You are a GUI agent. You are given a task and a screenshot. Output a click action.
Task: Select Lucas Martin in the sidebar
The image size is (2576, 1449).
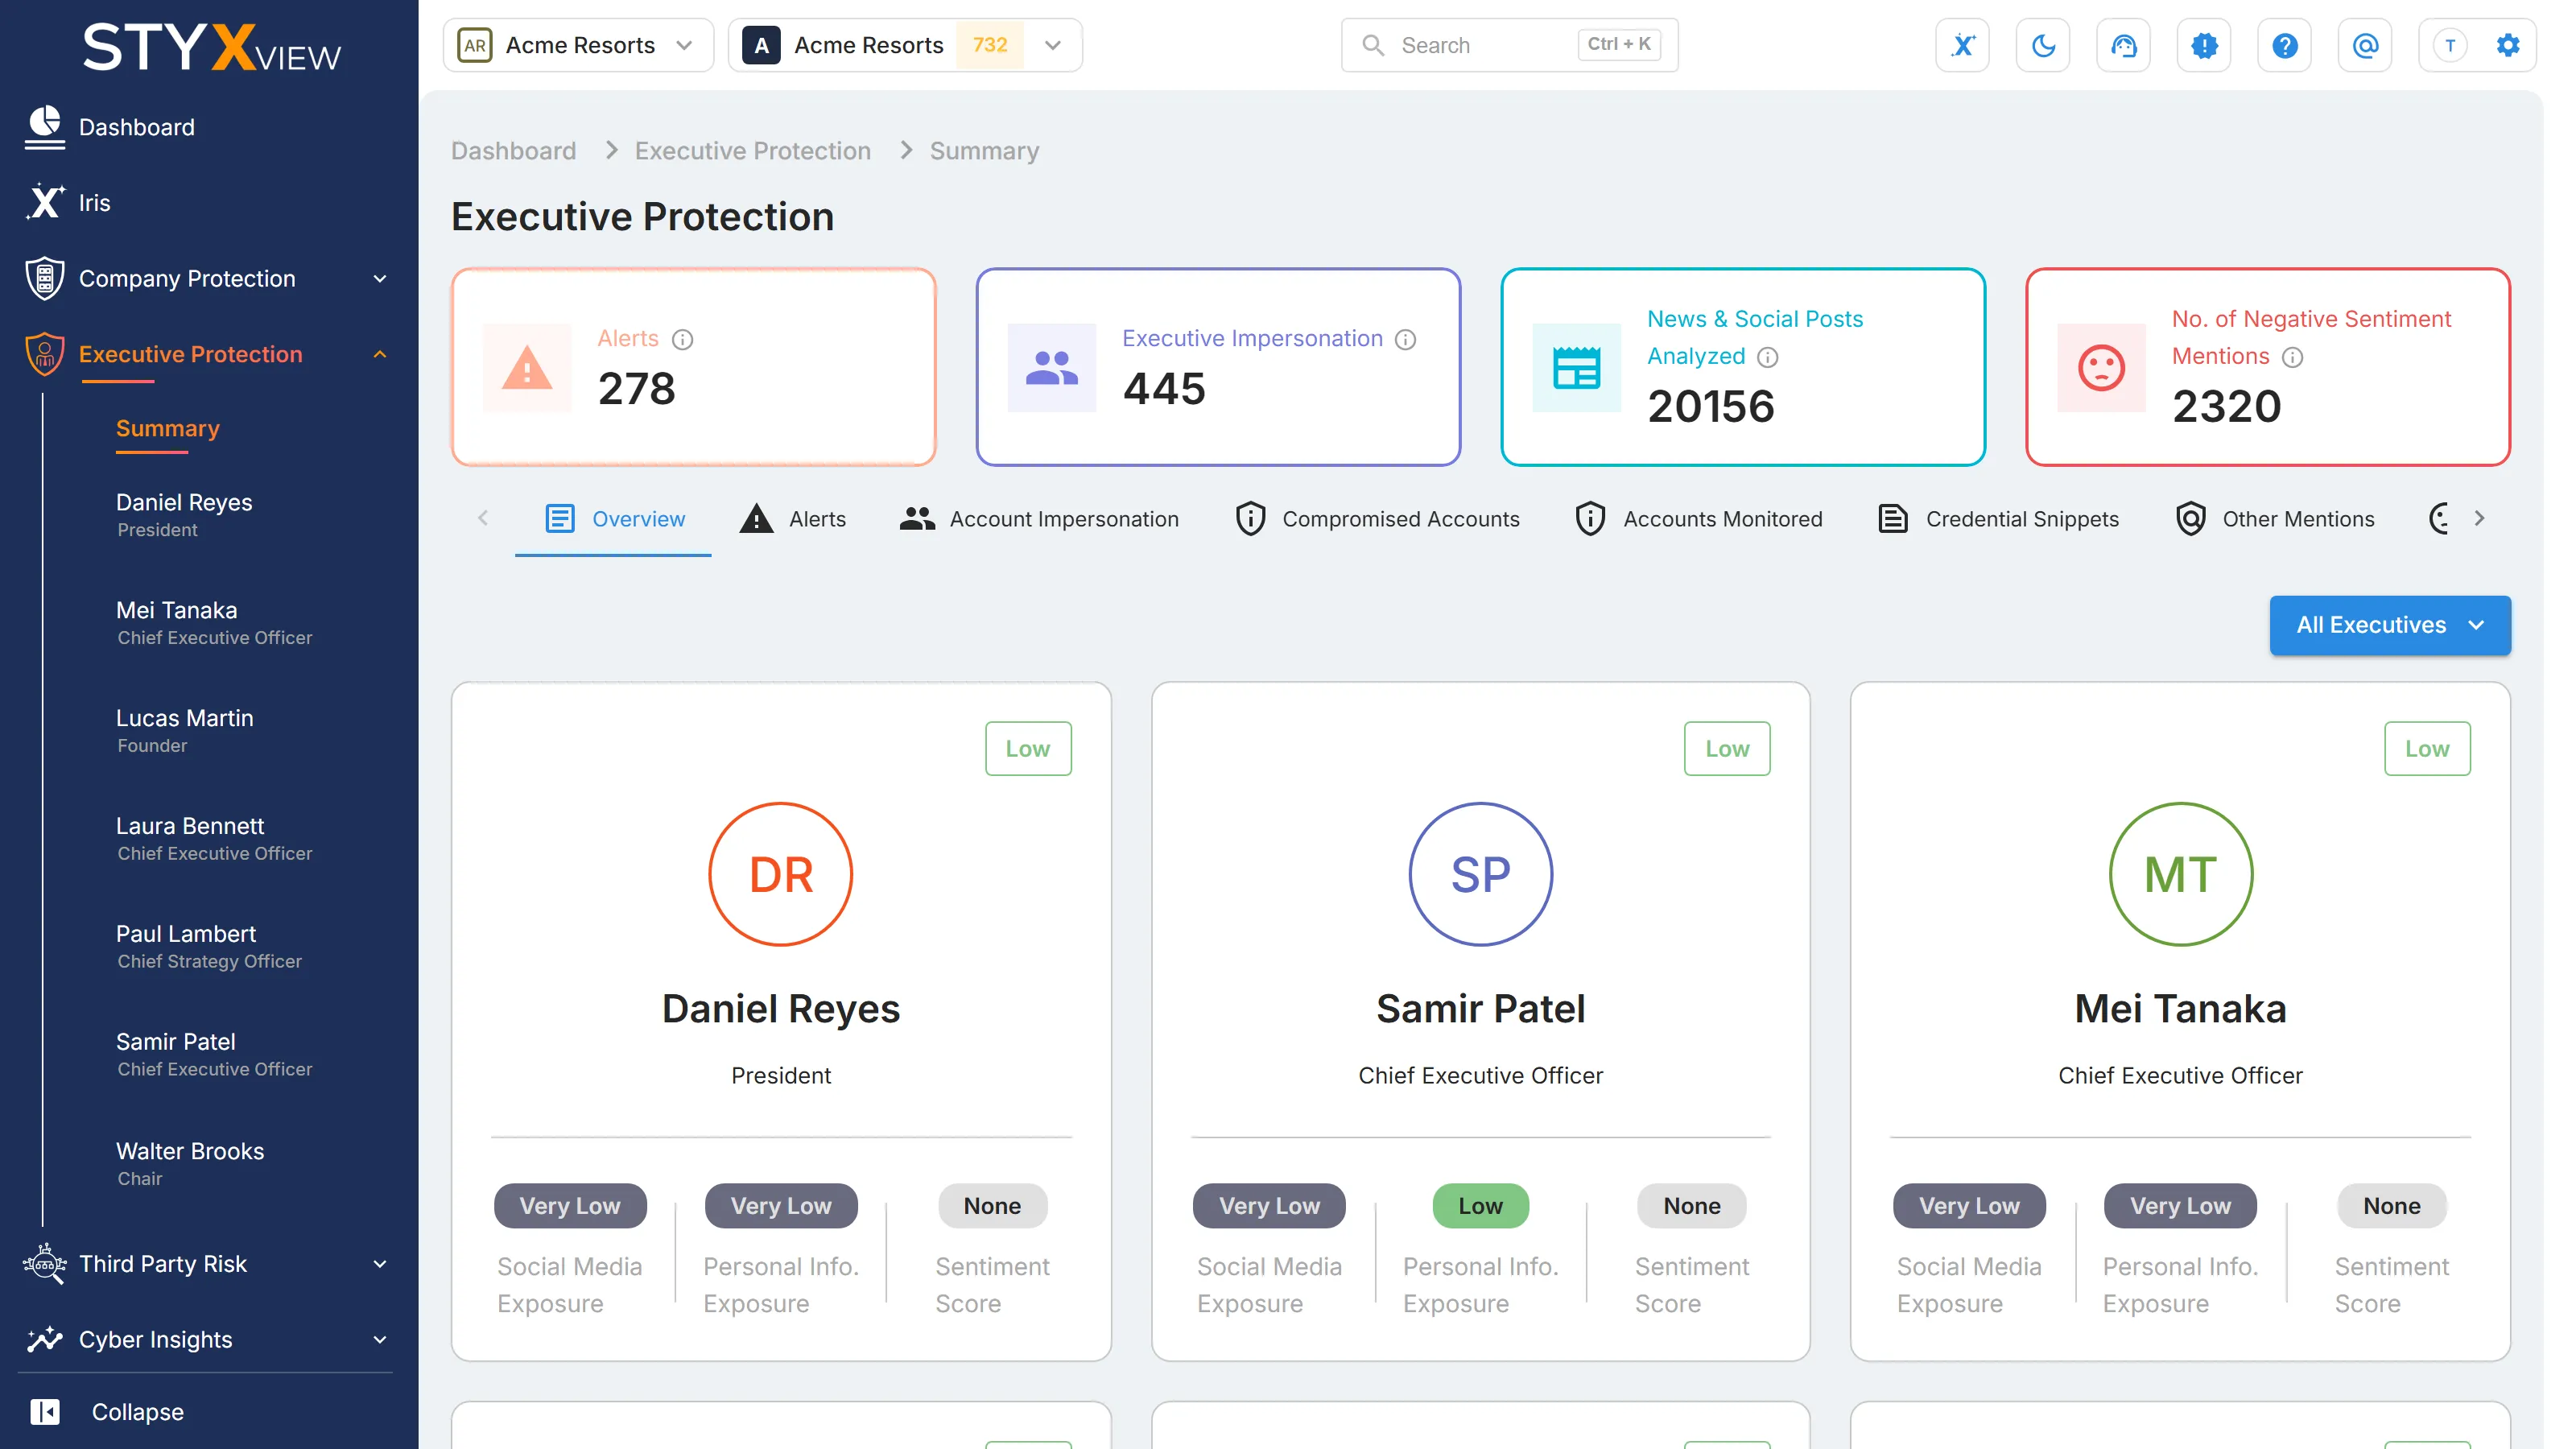point(185,730)
